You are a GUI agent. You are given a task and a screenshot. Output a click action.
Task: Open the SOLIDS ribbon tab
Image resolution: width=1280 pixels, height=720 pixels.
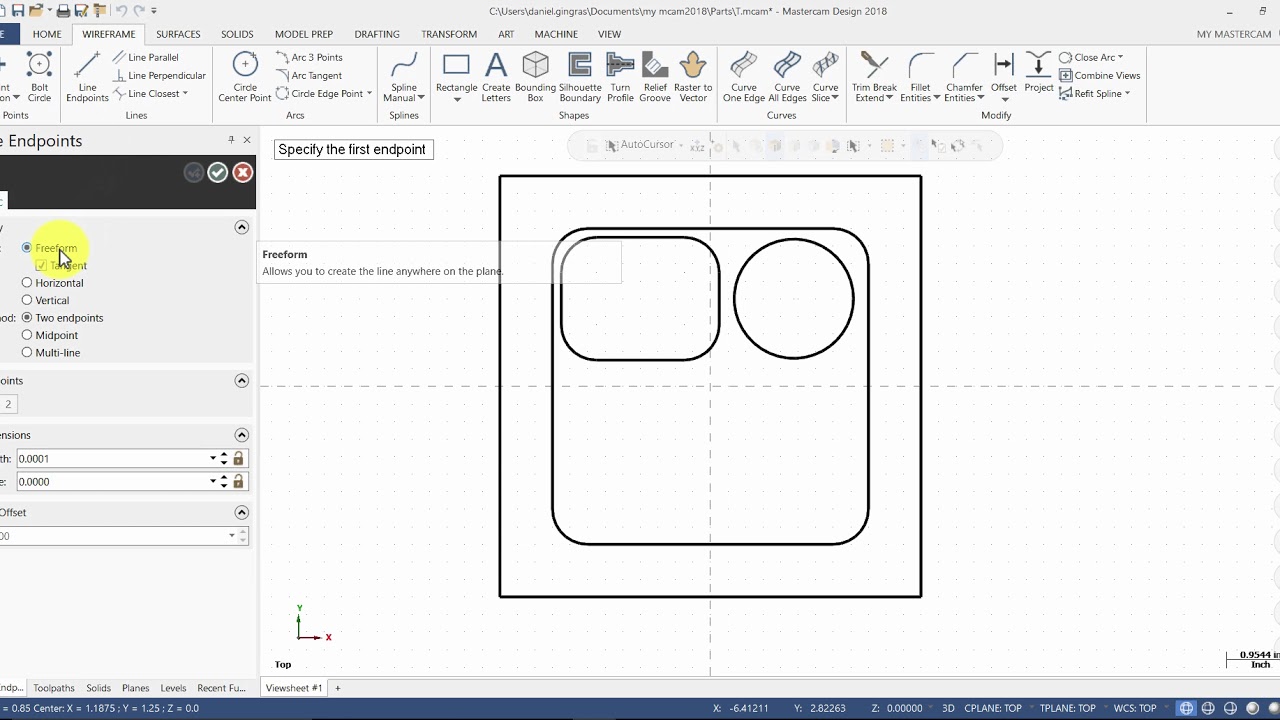pyautogui.click(x=237, y=34)
